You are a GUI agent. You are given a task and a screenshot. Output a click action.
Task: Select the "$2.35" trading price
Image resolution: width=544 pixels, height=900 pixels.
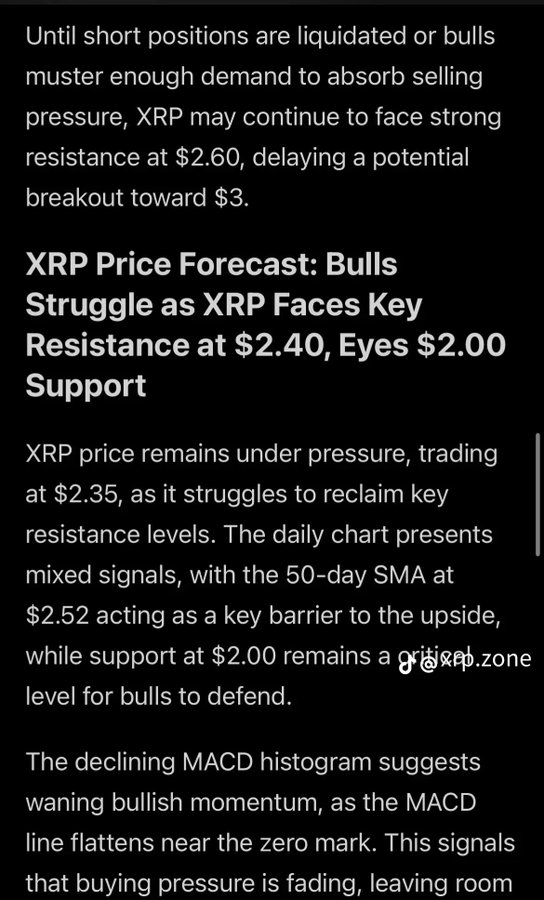(87, 494)
